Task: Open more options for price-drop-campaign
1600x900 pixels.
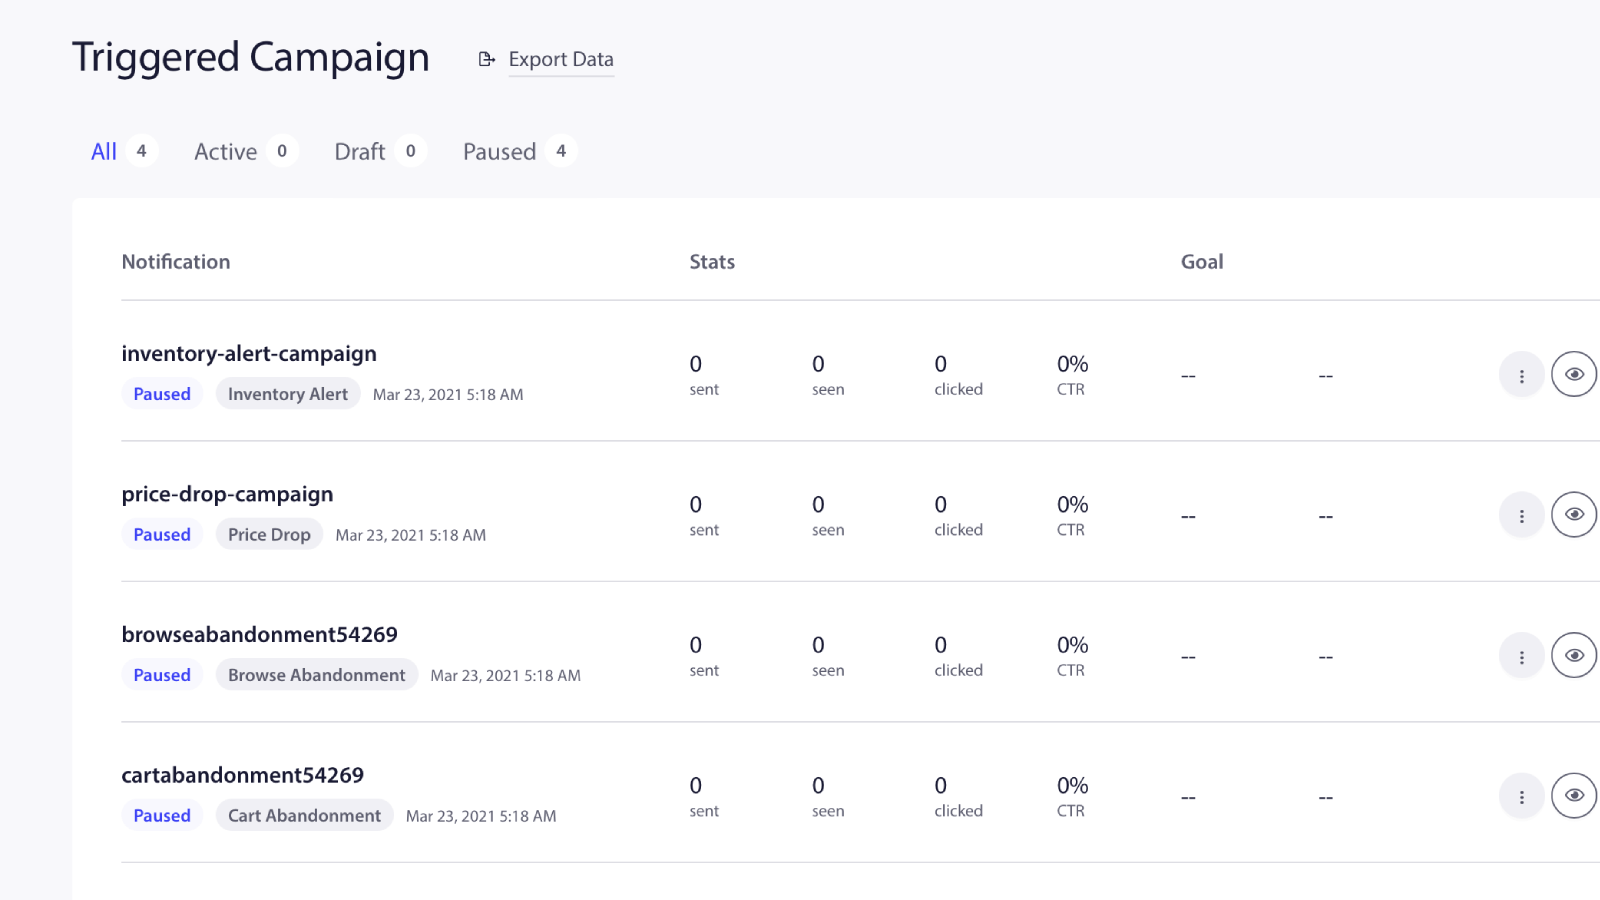Action: point(1521,516)
